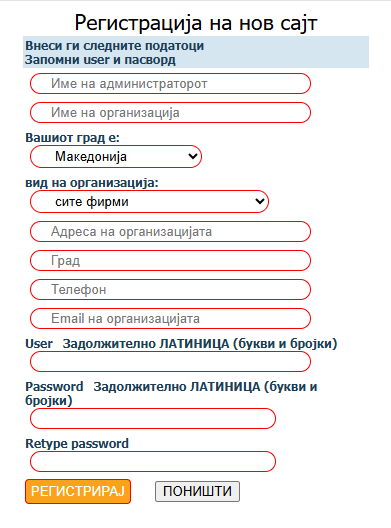Click the Retype password input field
This screenshot has height=528, width=391.
click(x=153, y=462)
